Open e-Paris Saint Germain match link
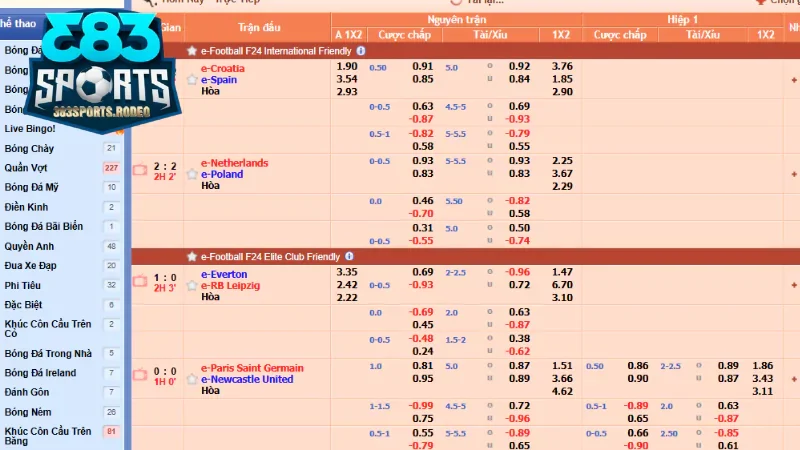Viewport: 800px width, 450px height. point(252,368)
